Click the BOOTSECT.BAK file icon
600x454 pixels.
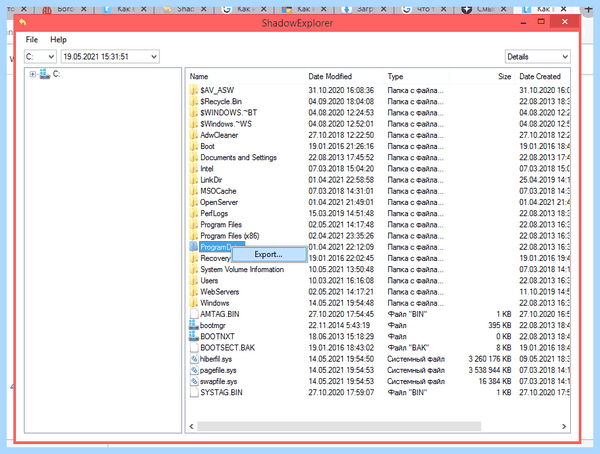click(194, 348)
